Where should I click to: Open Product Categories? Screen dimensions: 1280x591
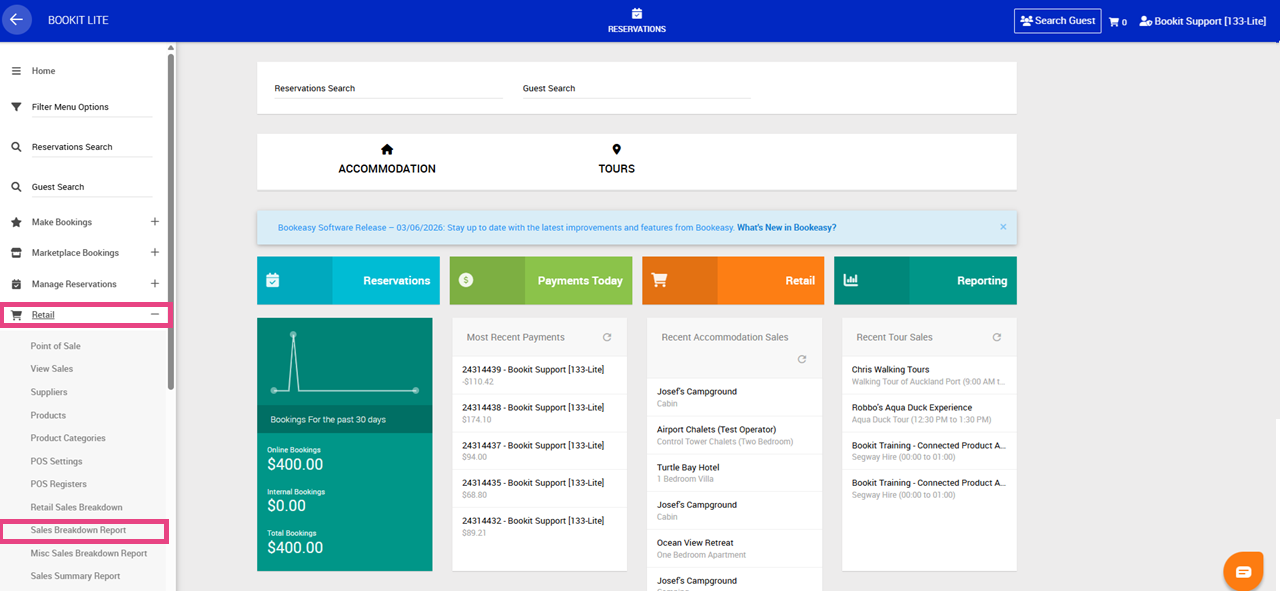point(68,438)
